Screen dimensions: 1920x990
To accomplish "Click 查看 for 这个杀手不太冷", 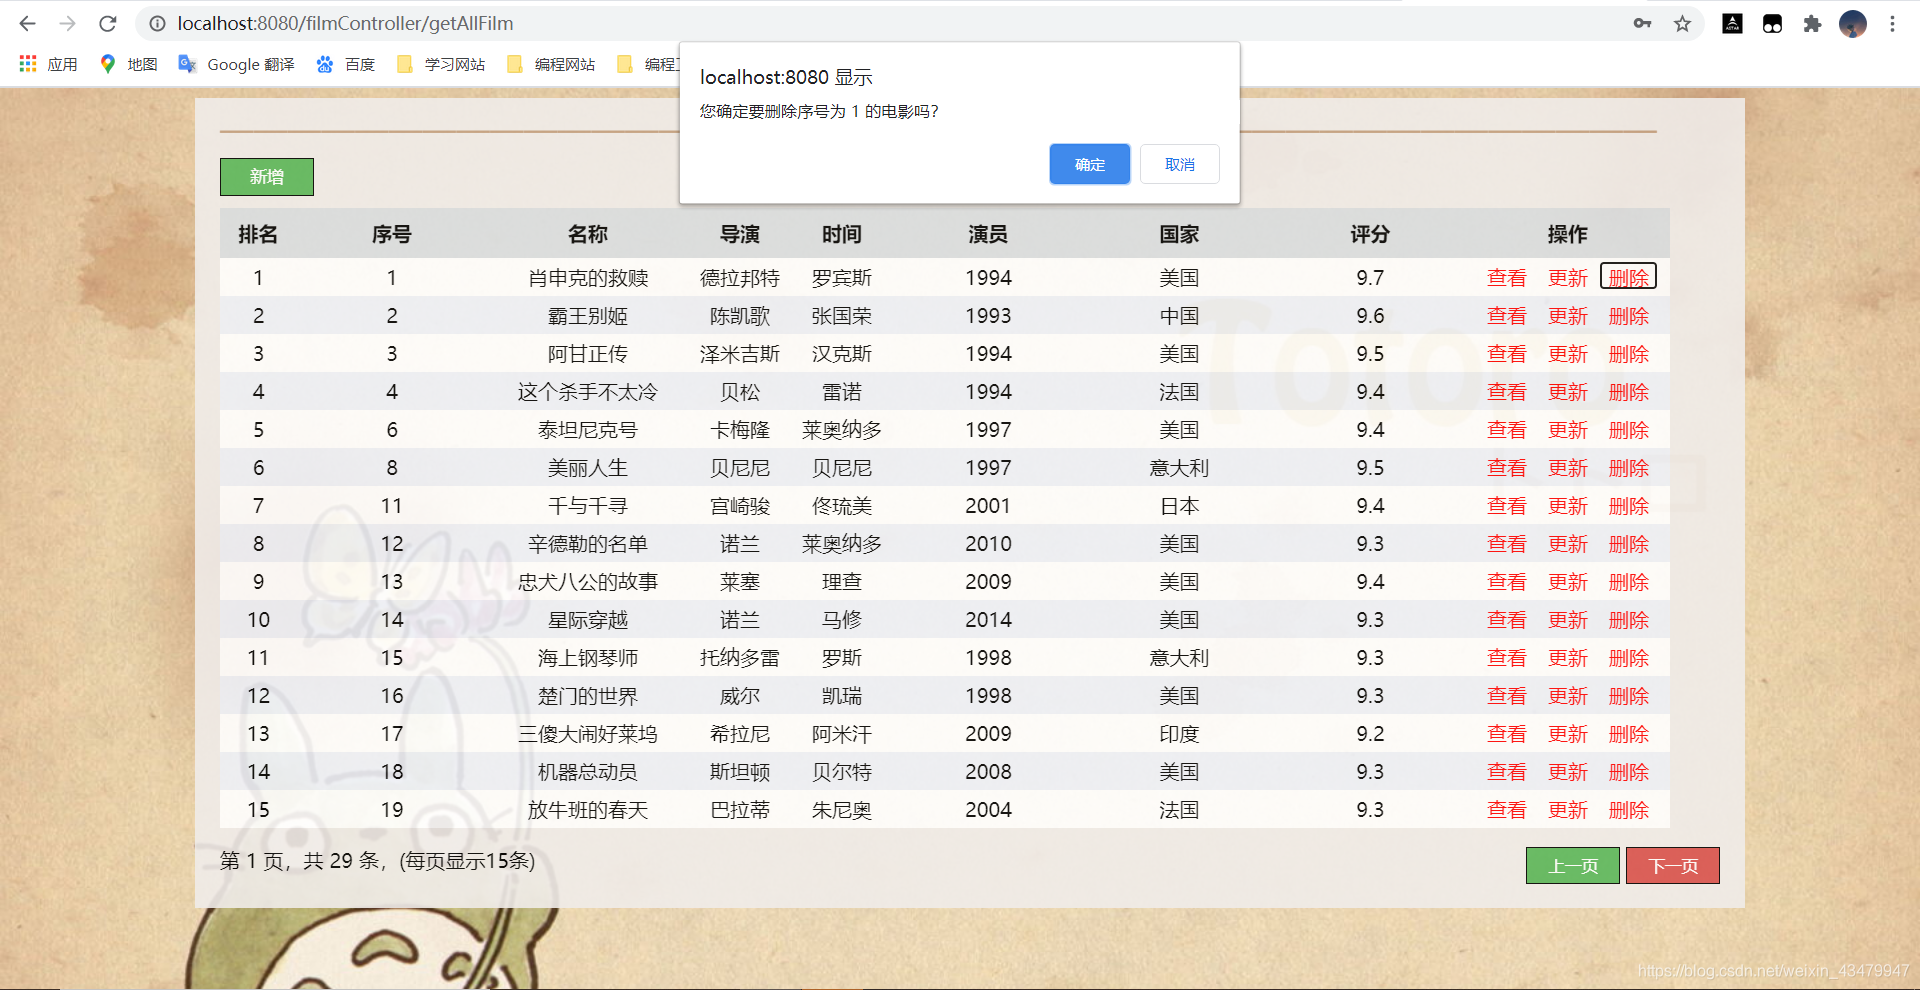I will (1506, 392).
